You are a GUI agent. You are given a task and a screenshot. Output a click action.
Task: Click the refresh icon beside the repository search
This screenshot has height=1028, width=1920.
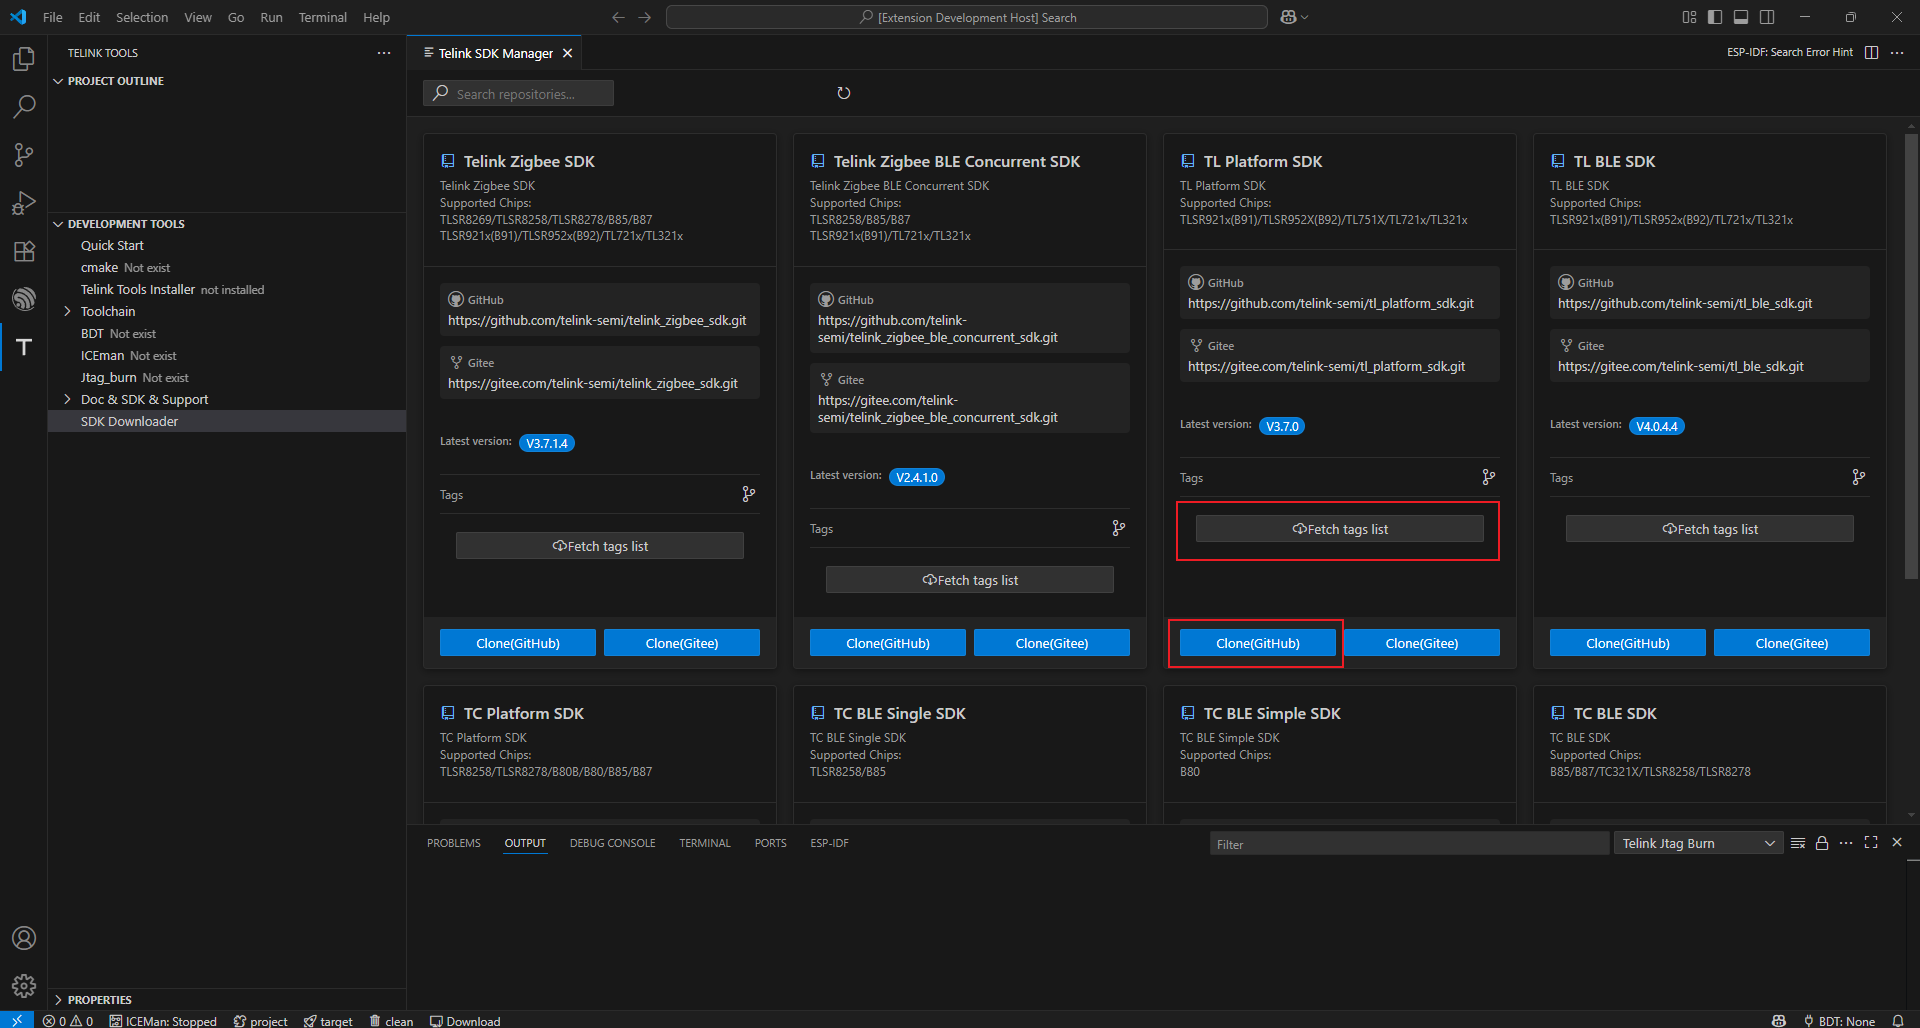click(x=843, y=92)
